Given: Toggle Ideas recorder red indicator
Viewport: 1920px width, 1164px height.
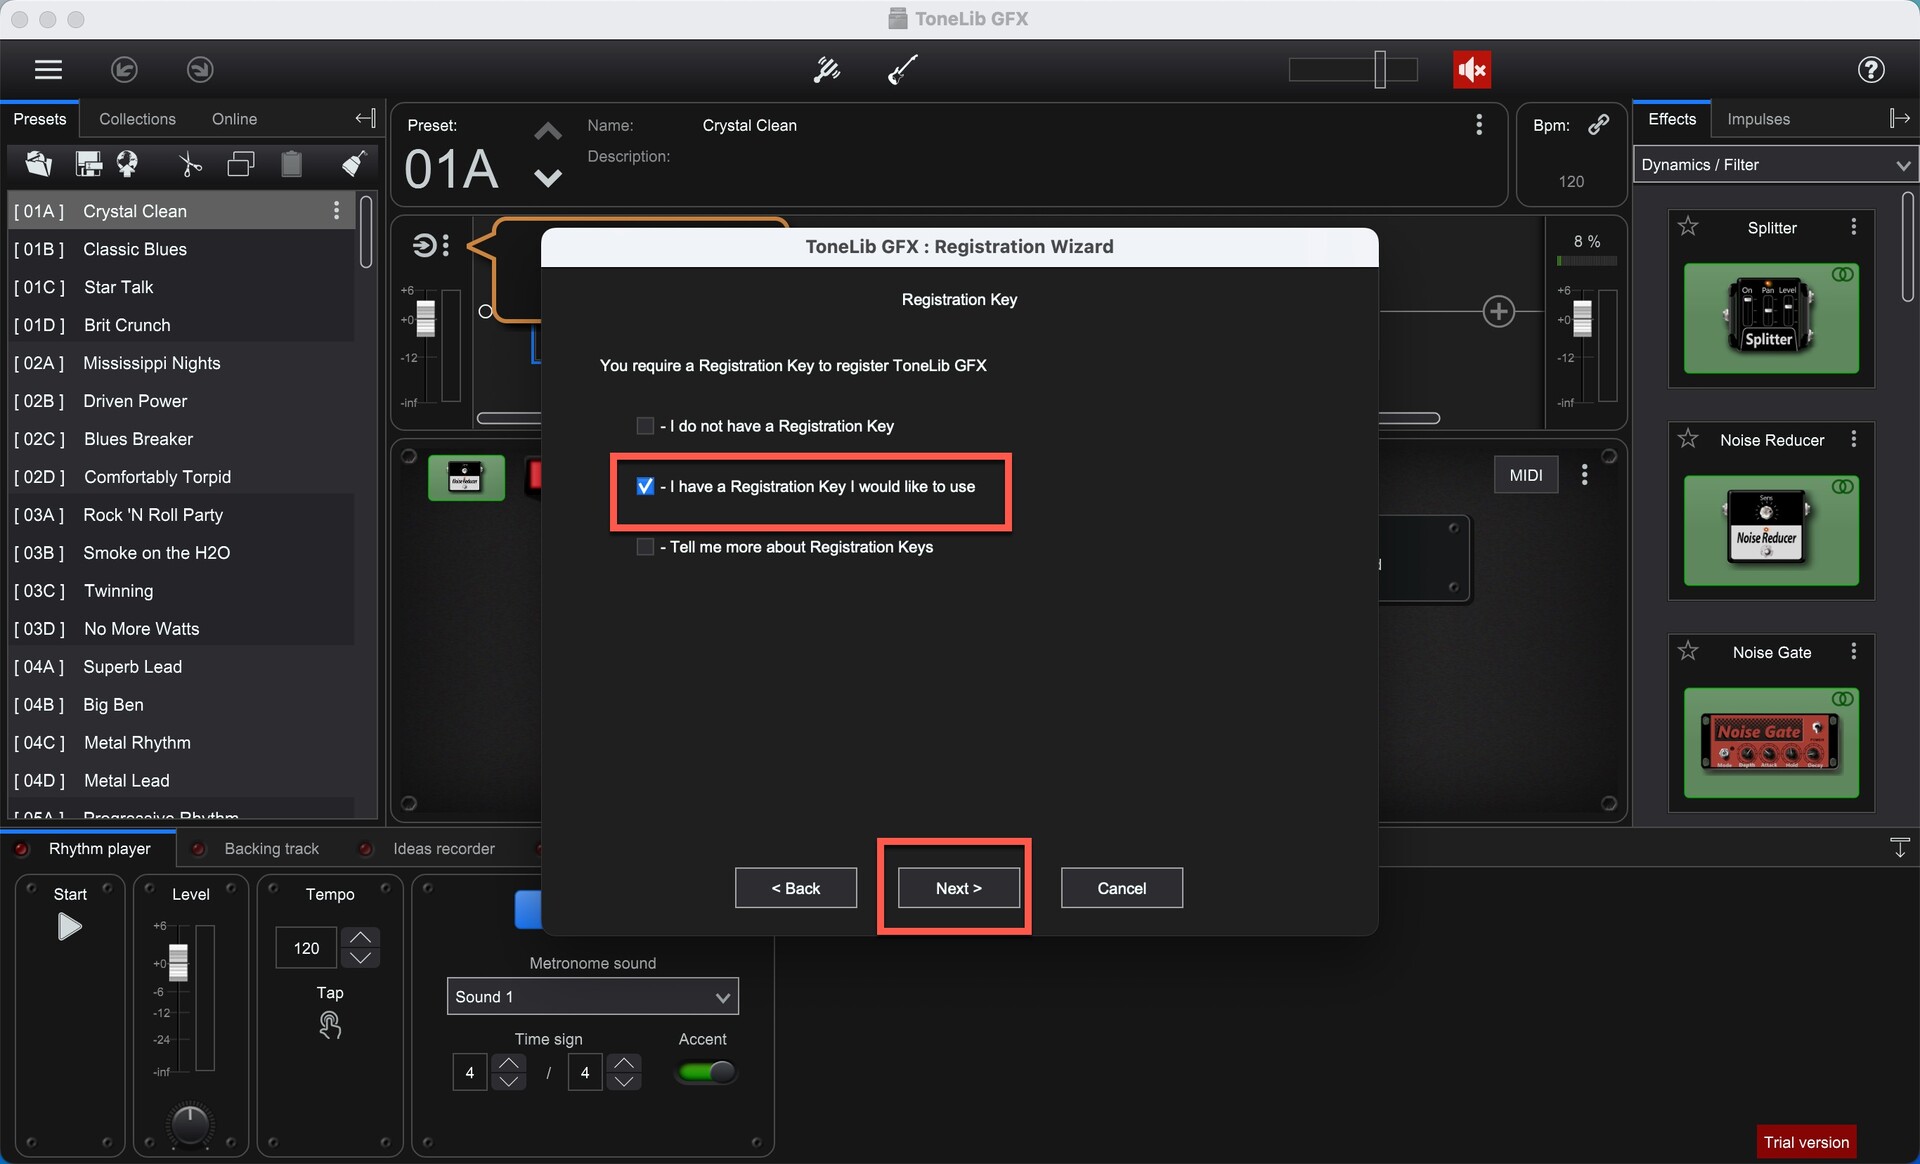Looking at the screenshot, I should pos(366,849).
